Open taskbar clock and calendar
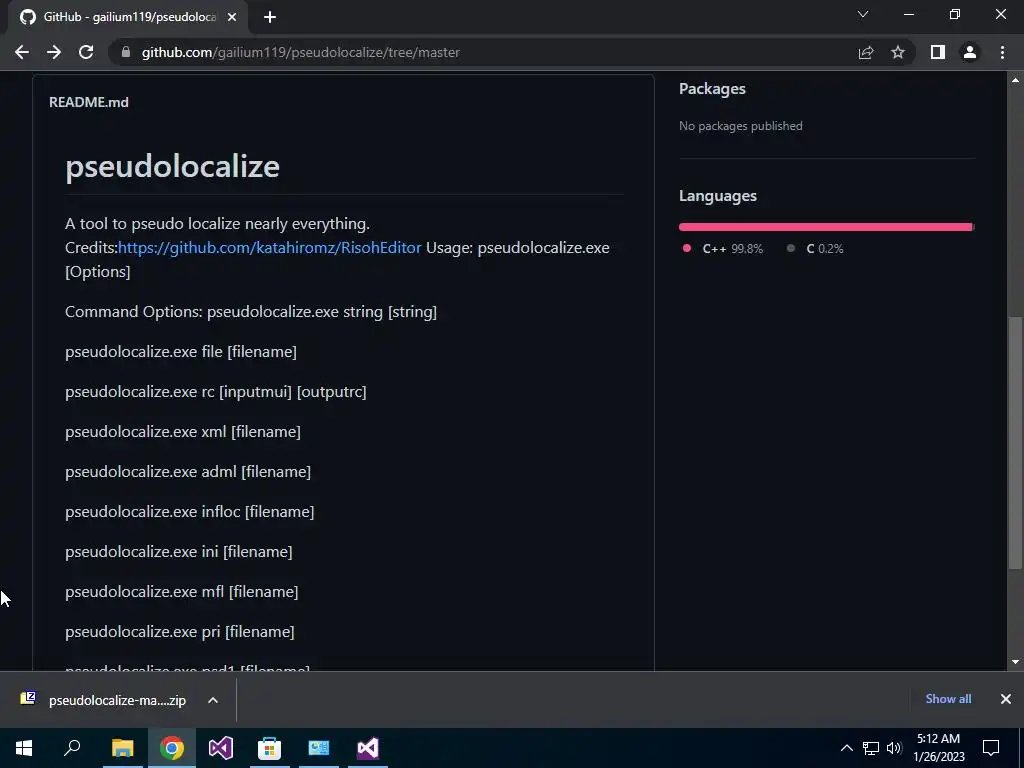 click(938, 748)
